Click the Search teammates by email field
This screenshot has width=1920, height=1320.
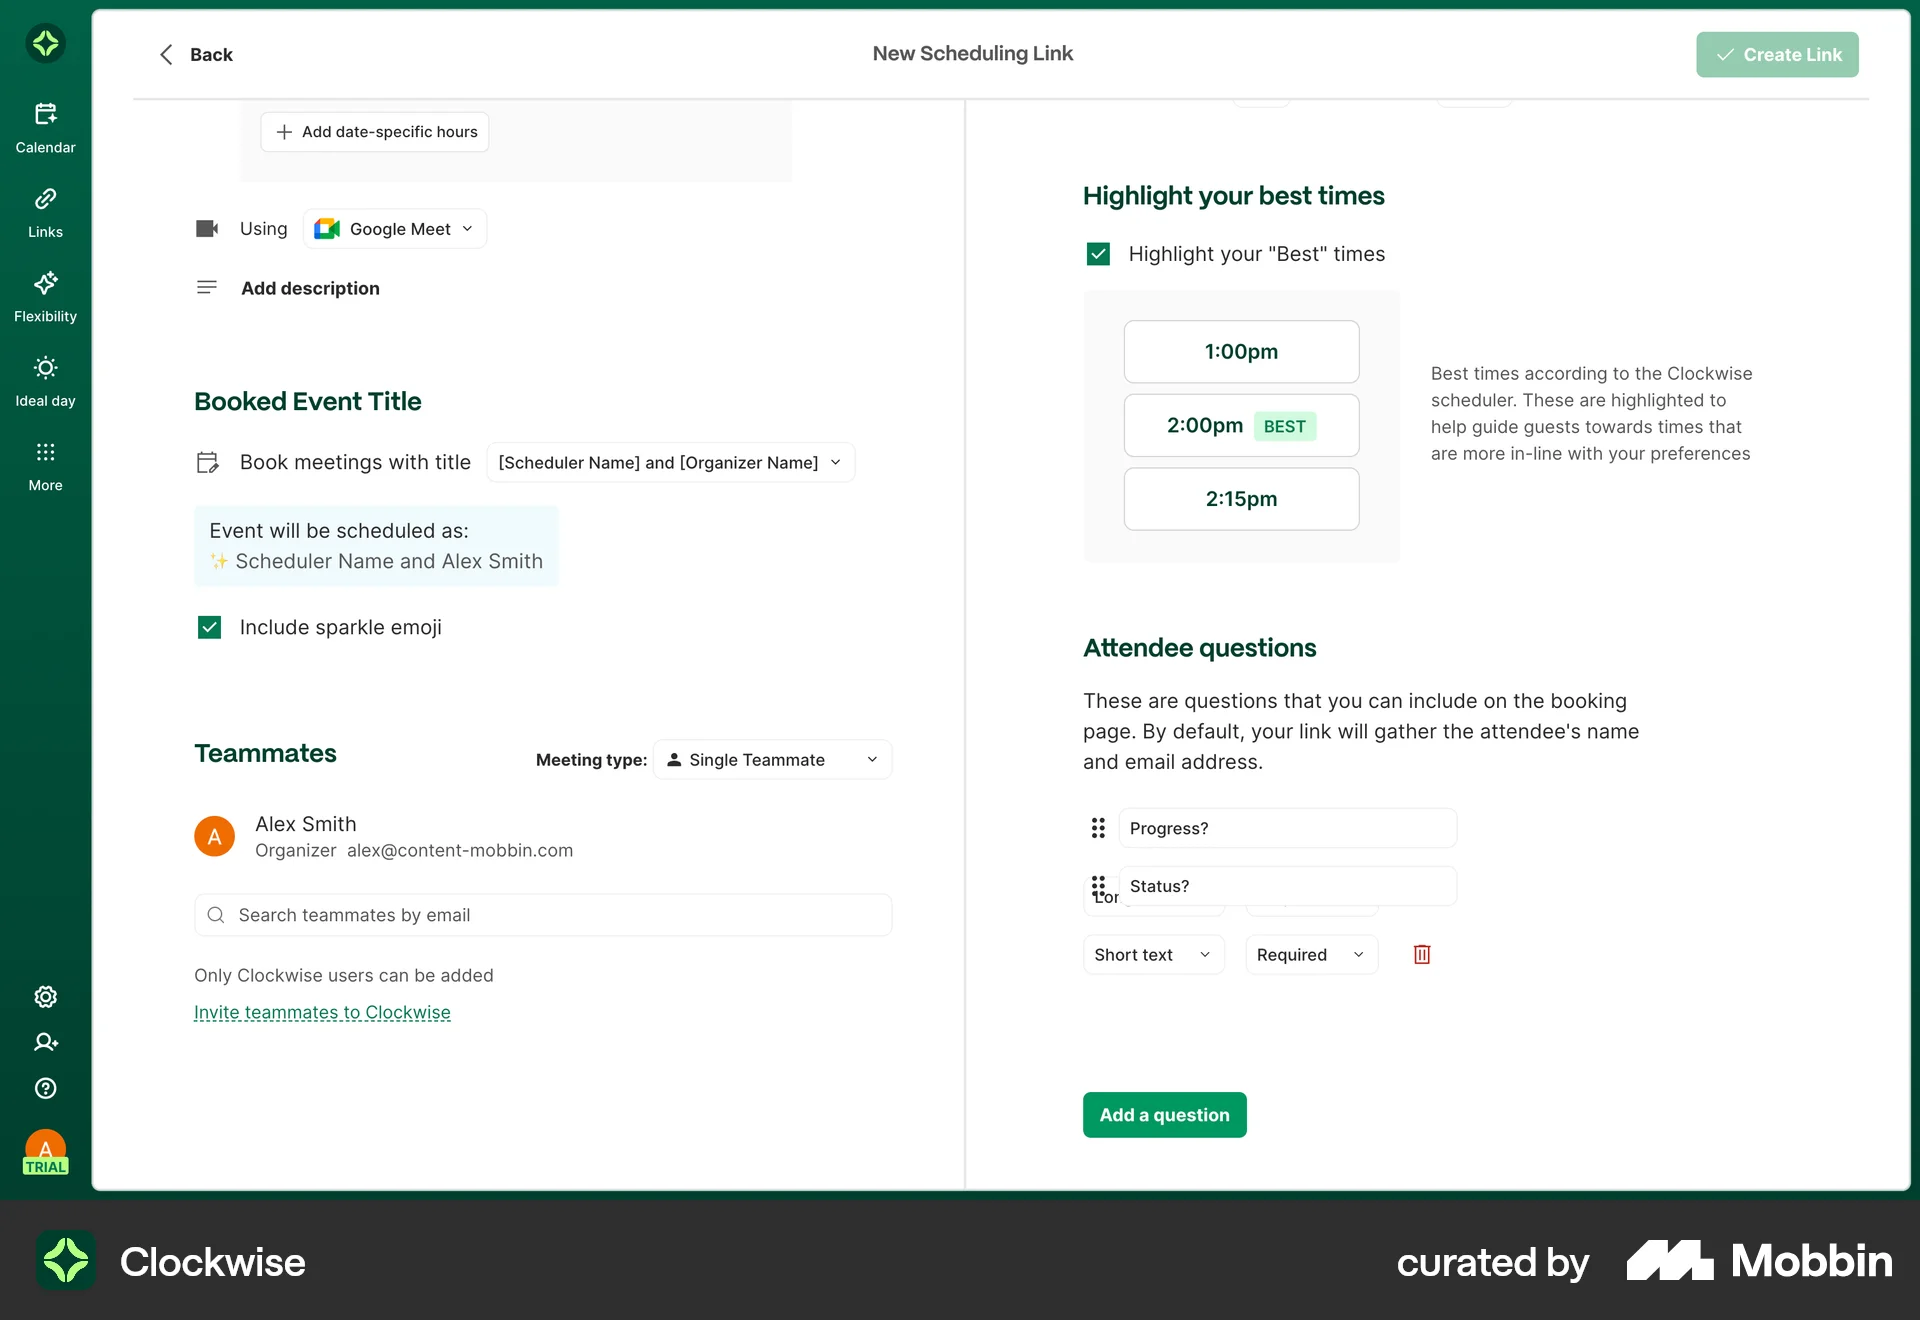pos(542,914)
